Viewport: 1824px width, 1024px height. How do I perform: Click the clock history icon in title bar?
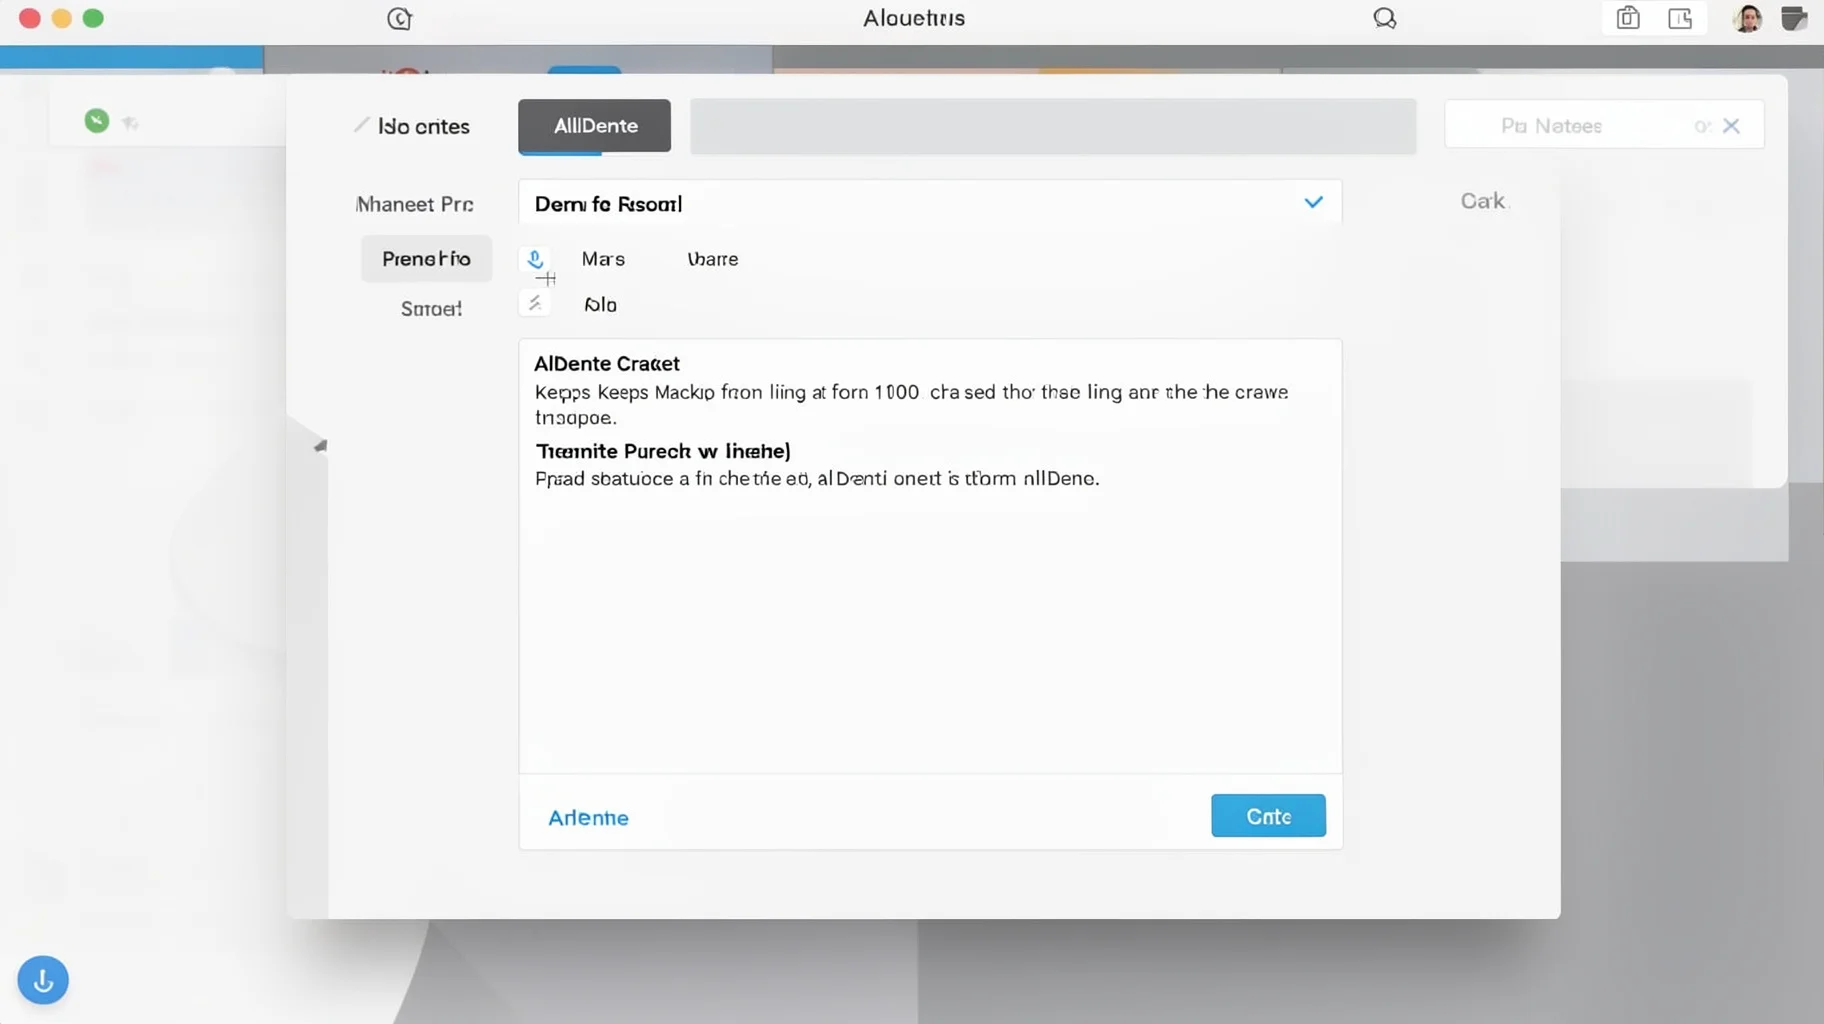399,19
